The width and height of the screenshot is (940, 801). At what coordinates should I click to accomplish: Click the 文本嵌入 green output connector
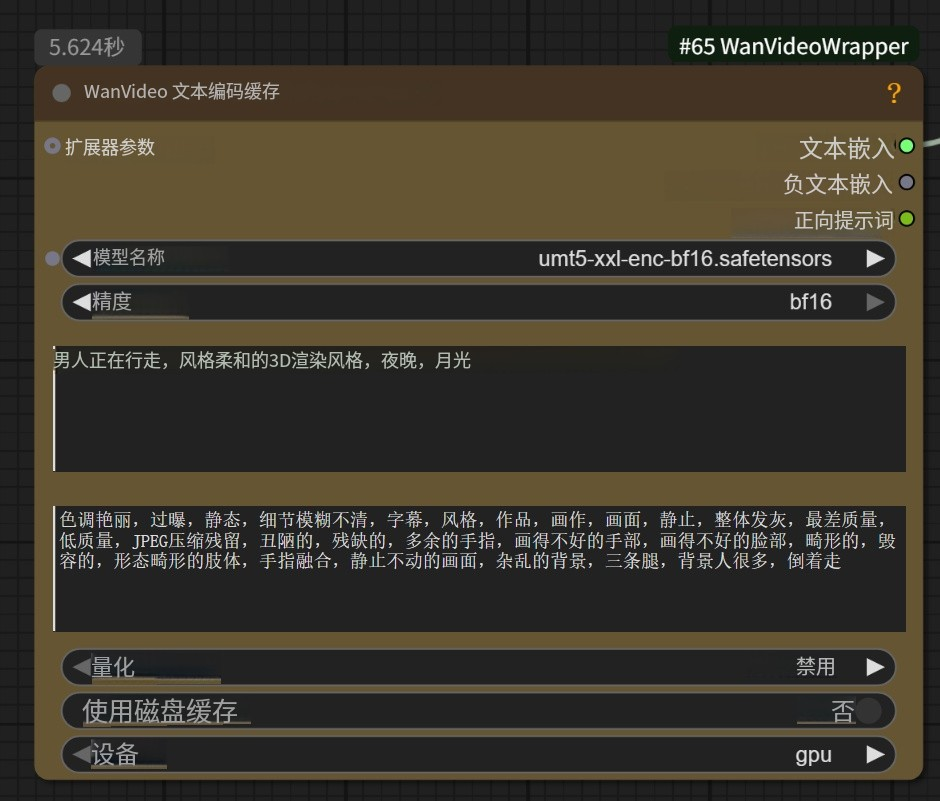[x=906, y=146]
